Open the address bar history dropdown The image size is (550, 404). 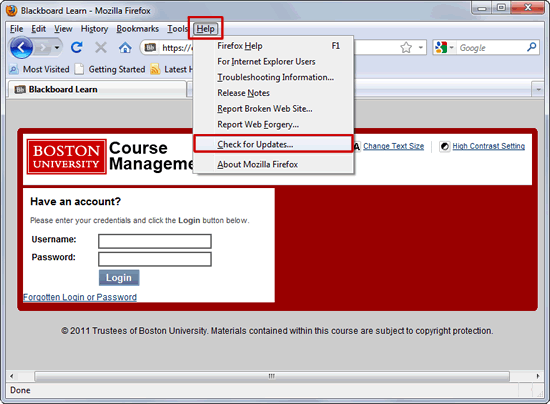(x=421, y=47)
